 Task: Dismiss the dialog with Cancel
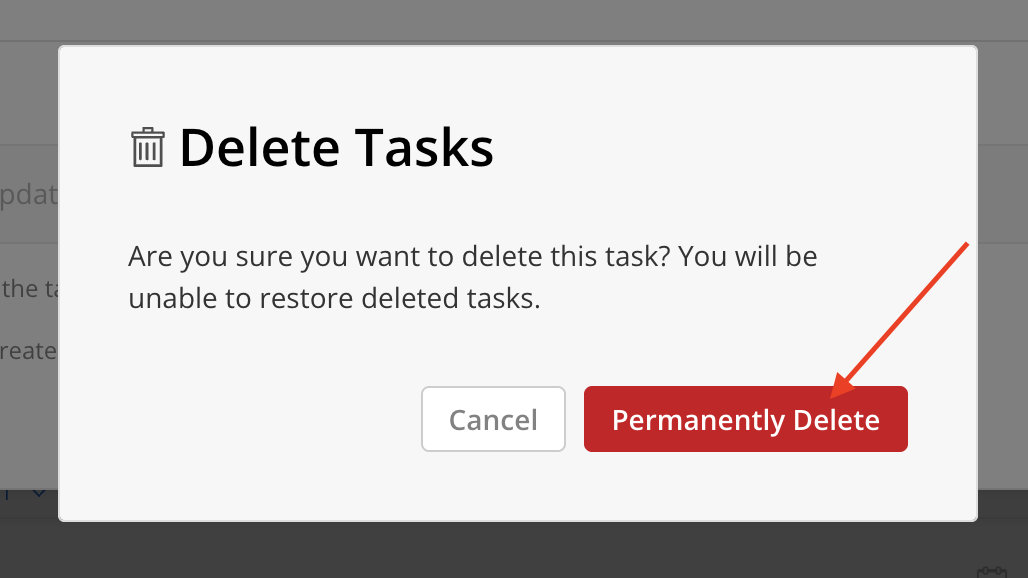493,419
